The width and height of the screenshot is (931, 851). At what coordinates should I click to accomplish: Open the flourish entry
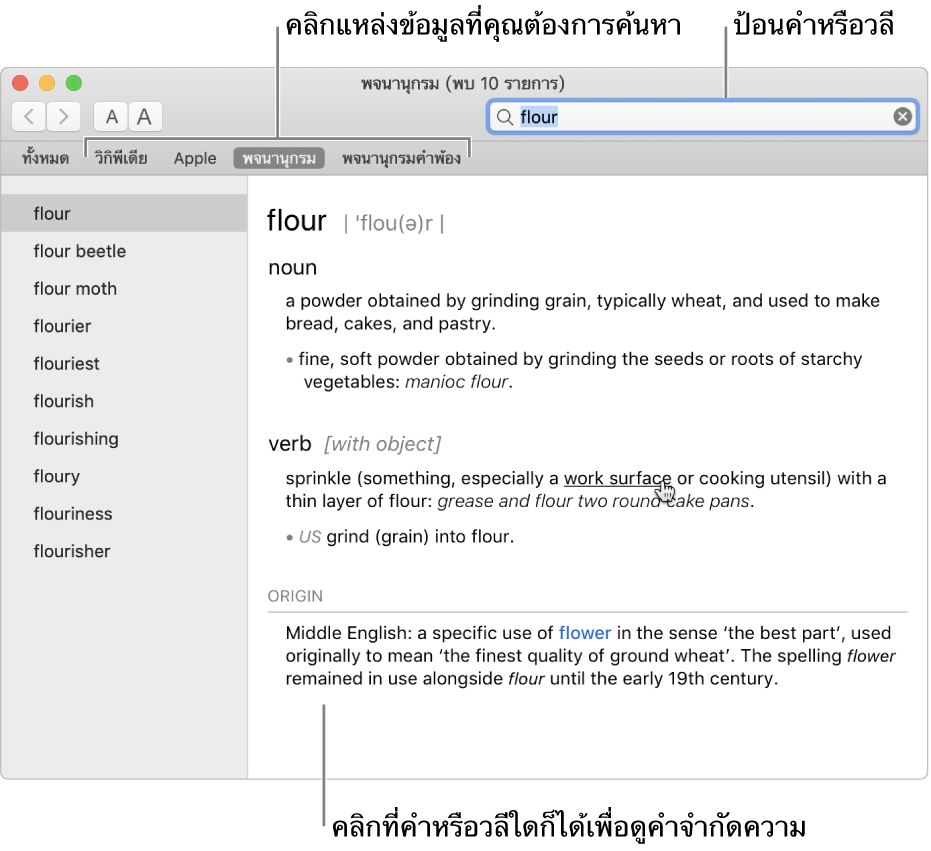pyautogui.click(x=124, y=401)
